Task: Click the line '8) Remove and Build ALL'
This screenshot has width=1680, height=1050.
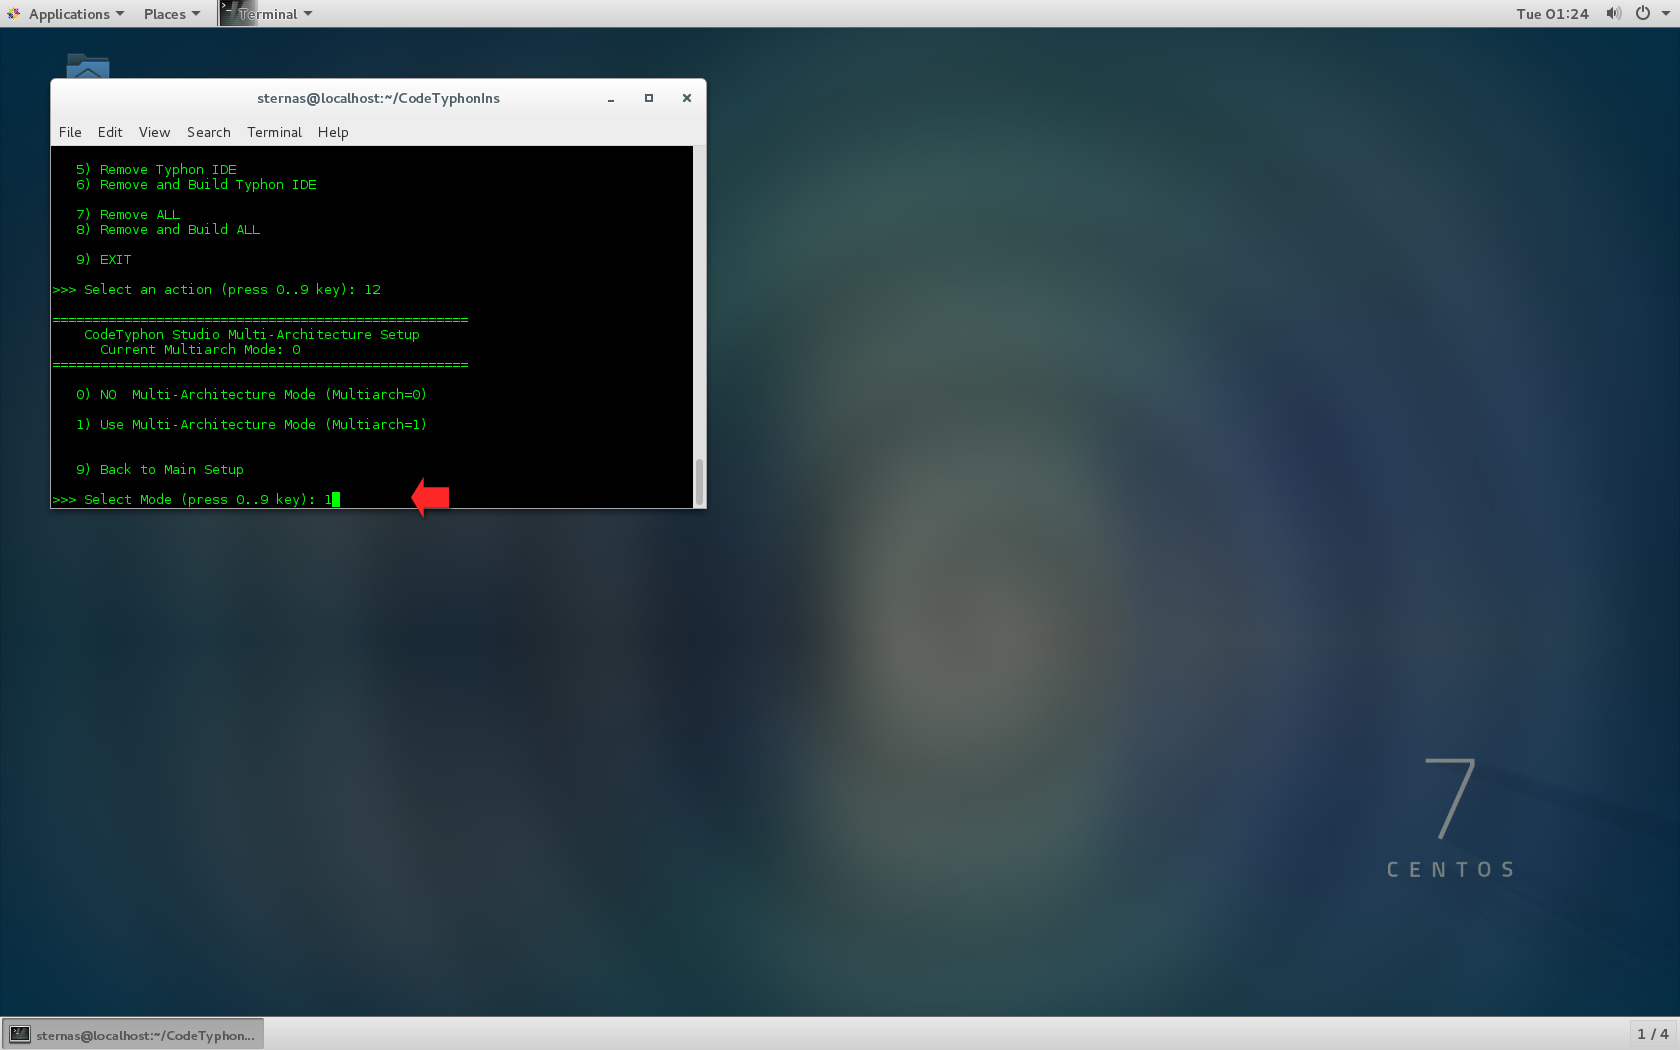Action: coord(168,229)
